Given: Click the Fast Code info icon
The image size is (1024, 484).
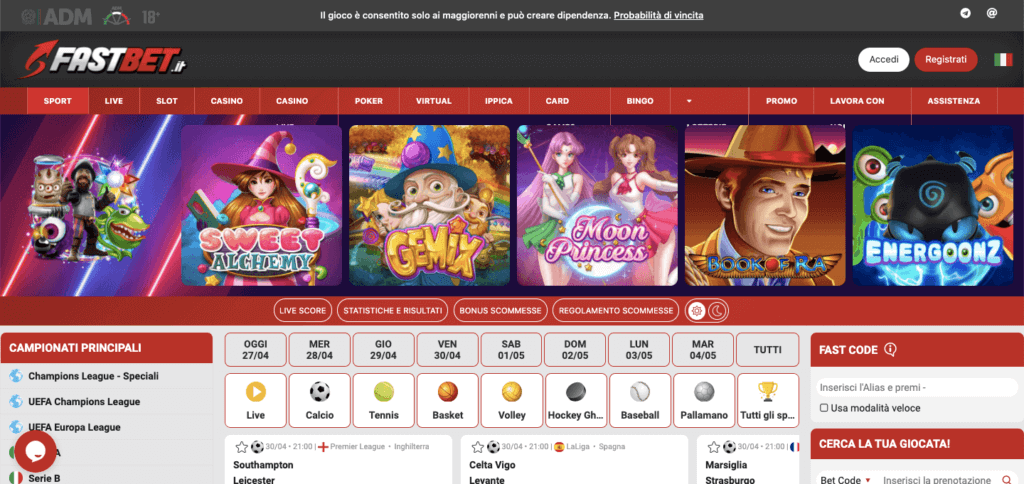Looking at the screenshot, I should tap(890, 349).
